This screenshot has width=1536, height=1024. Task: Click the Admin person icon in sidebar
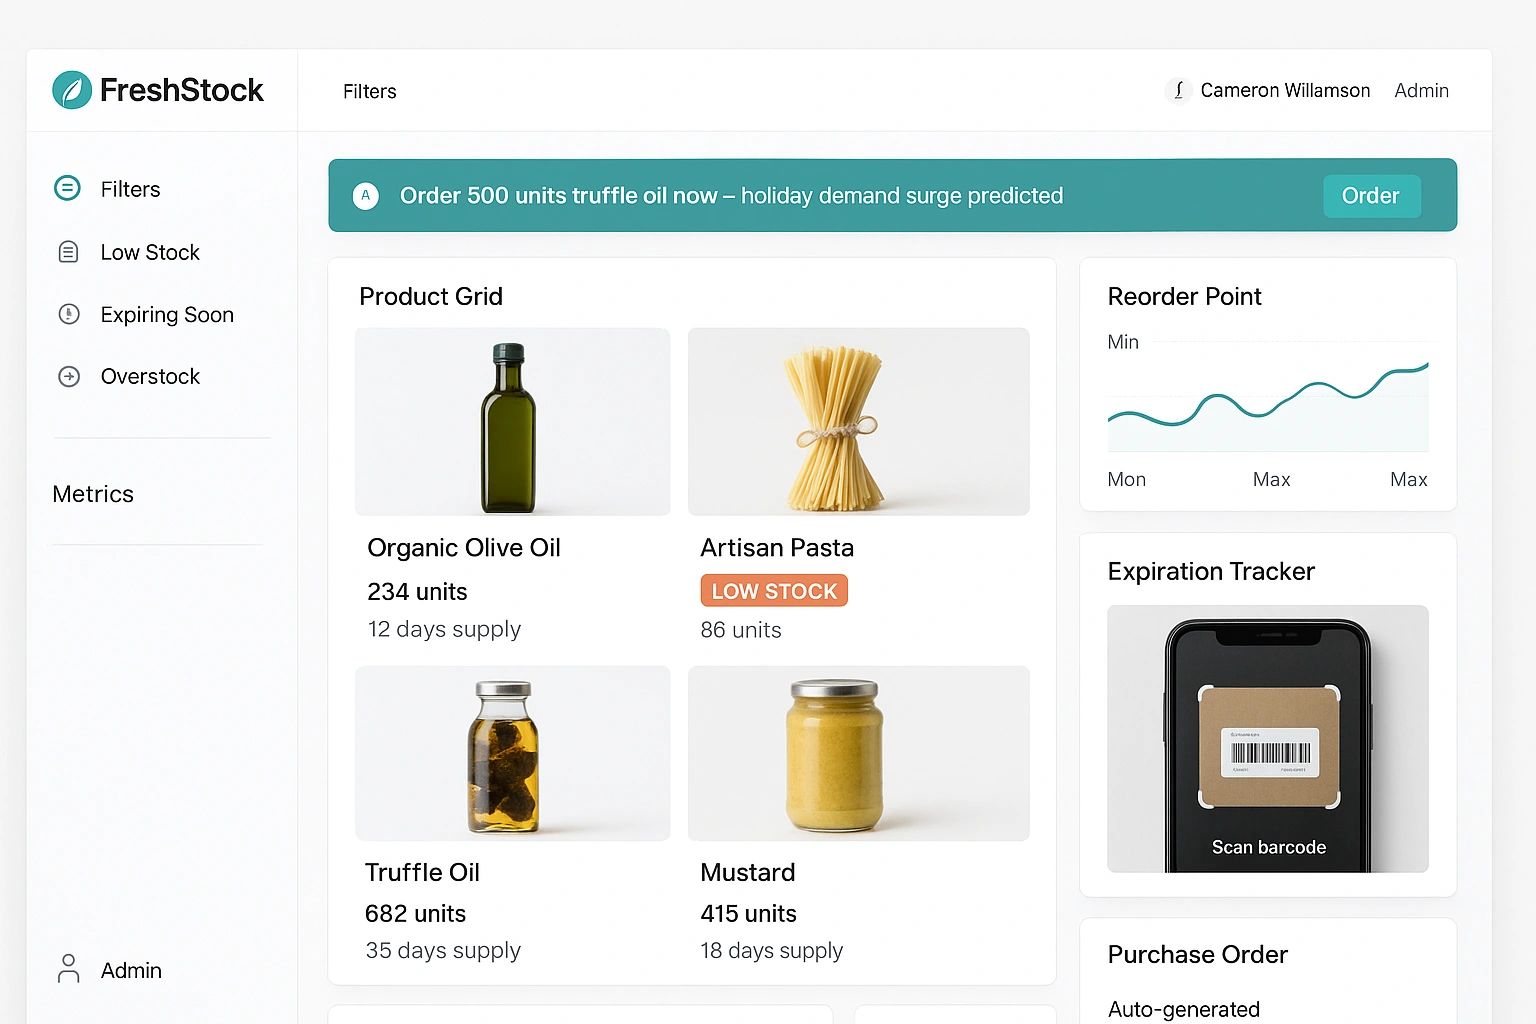tap(68, 969)
